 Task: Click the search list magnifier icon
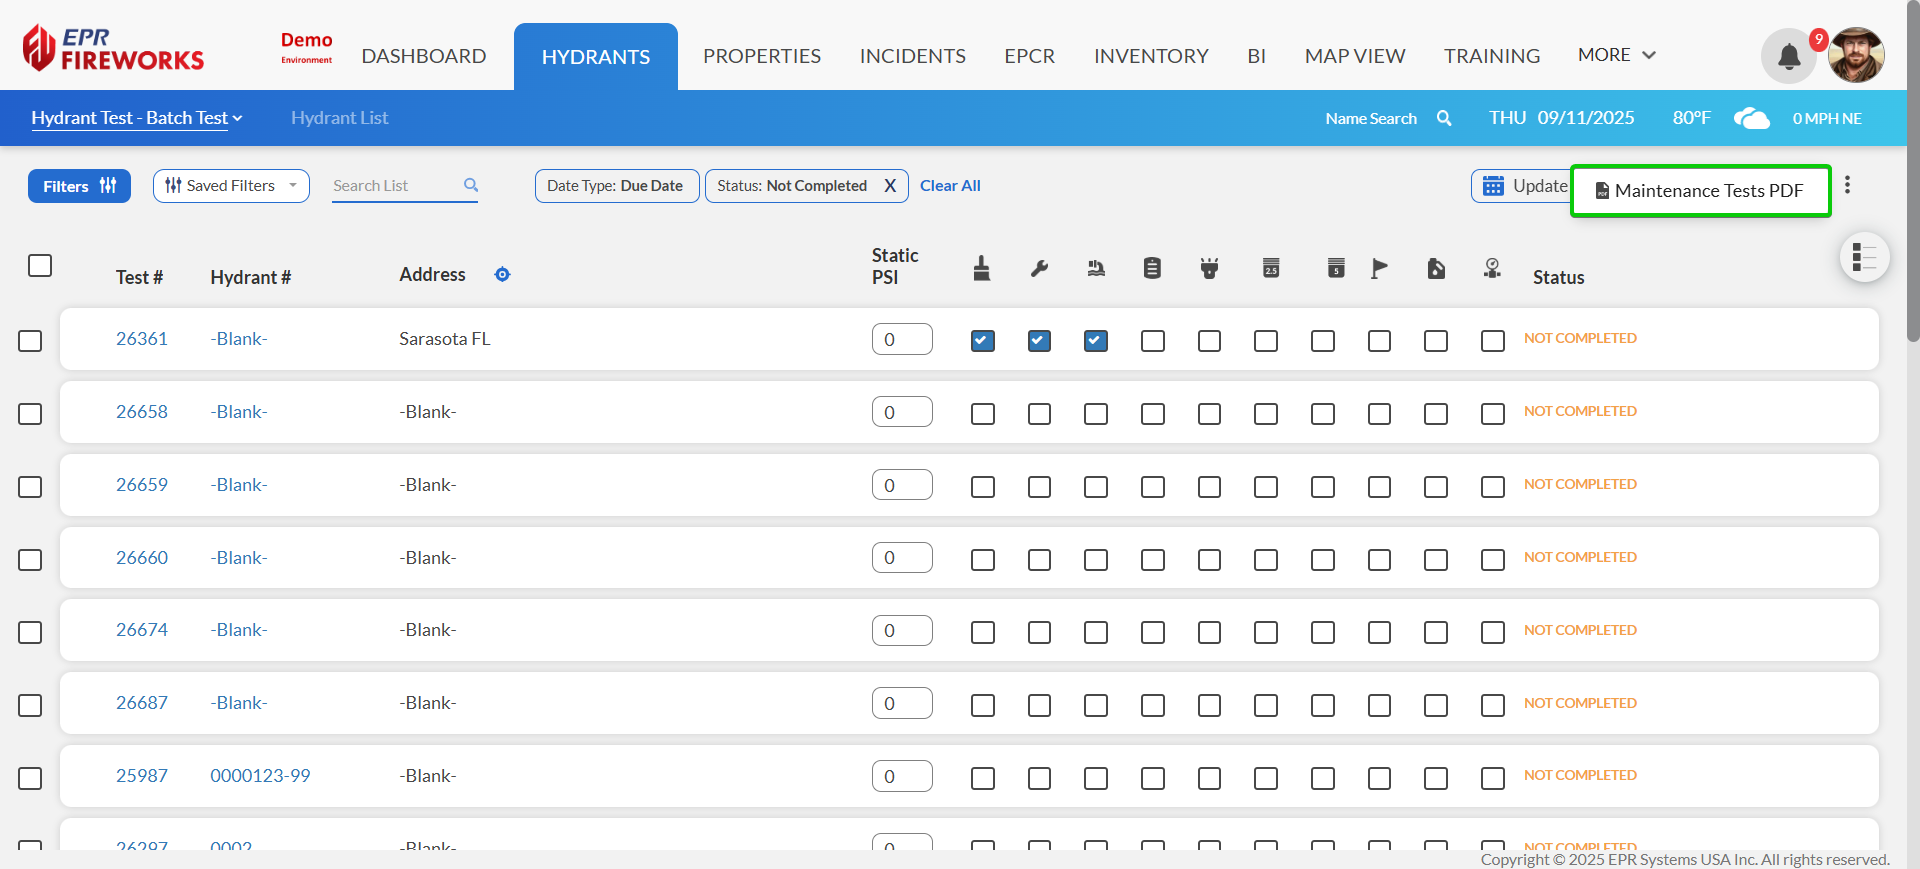click(x=471, y=185)
